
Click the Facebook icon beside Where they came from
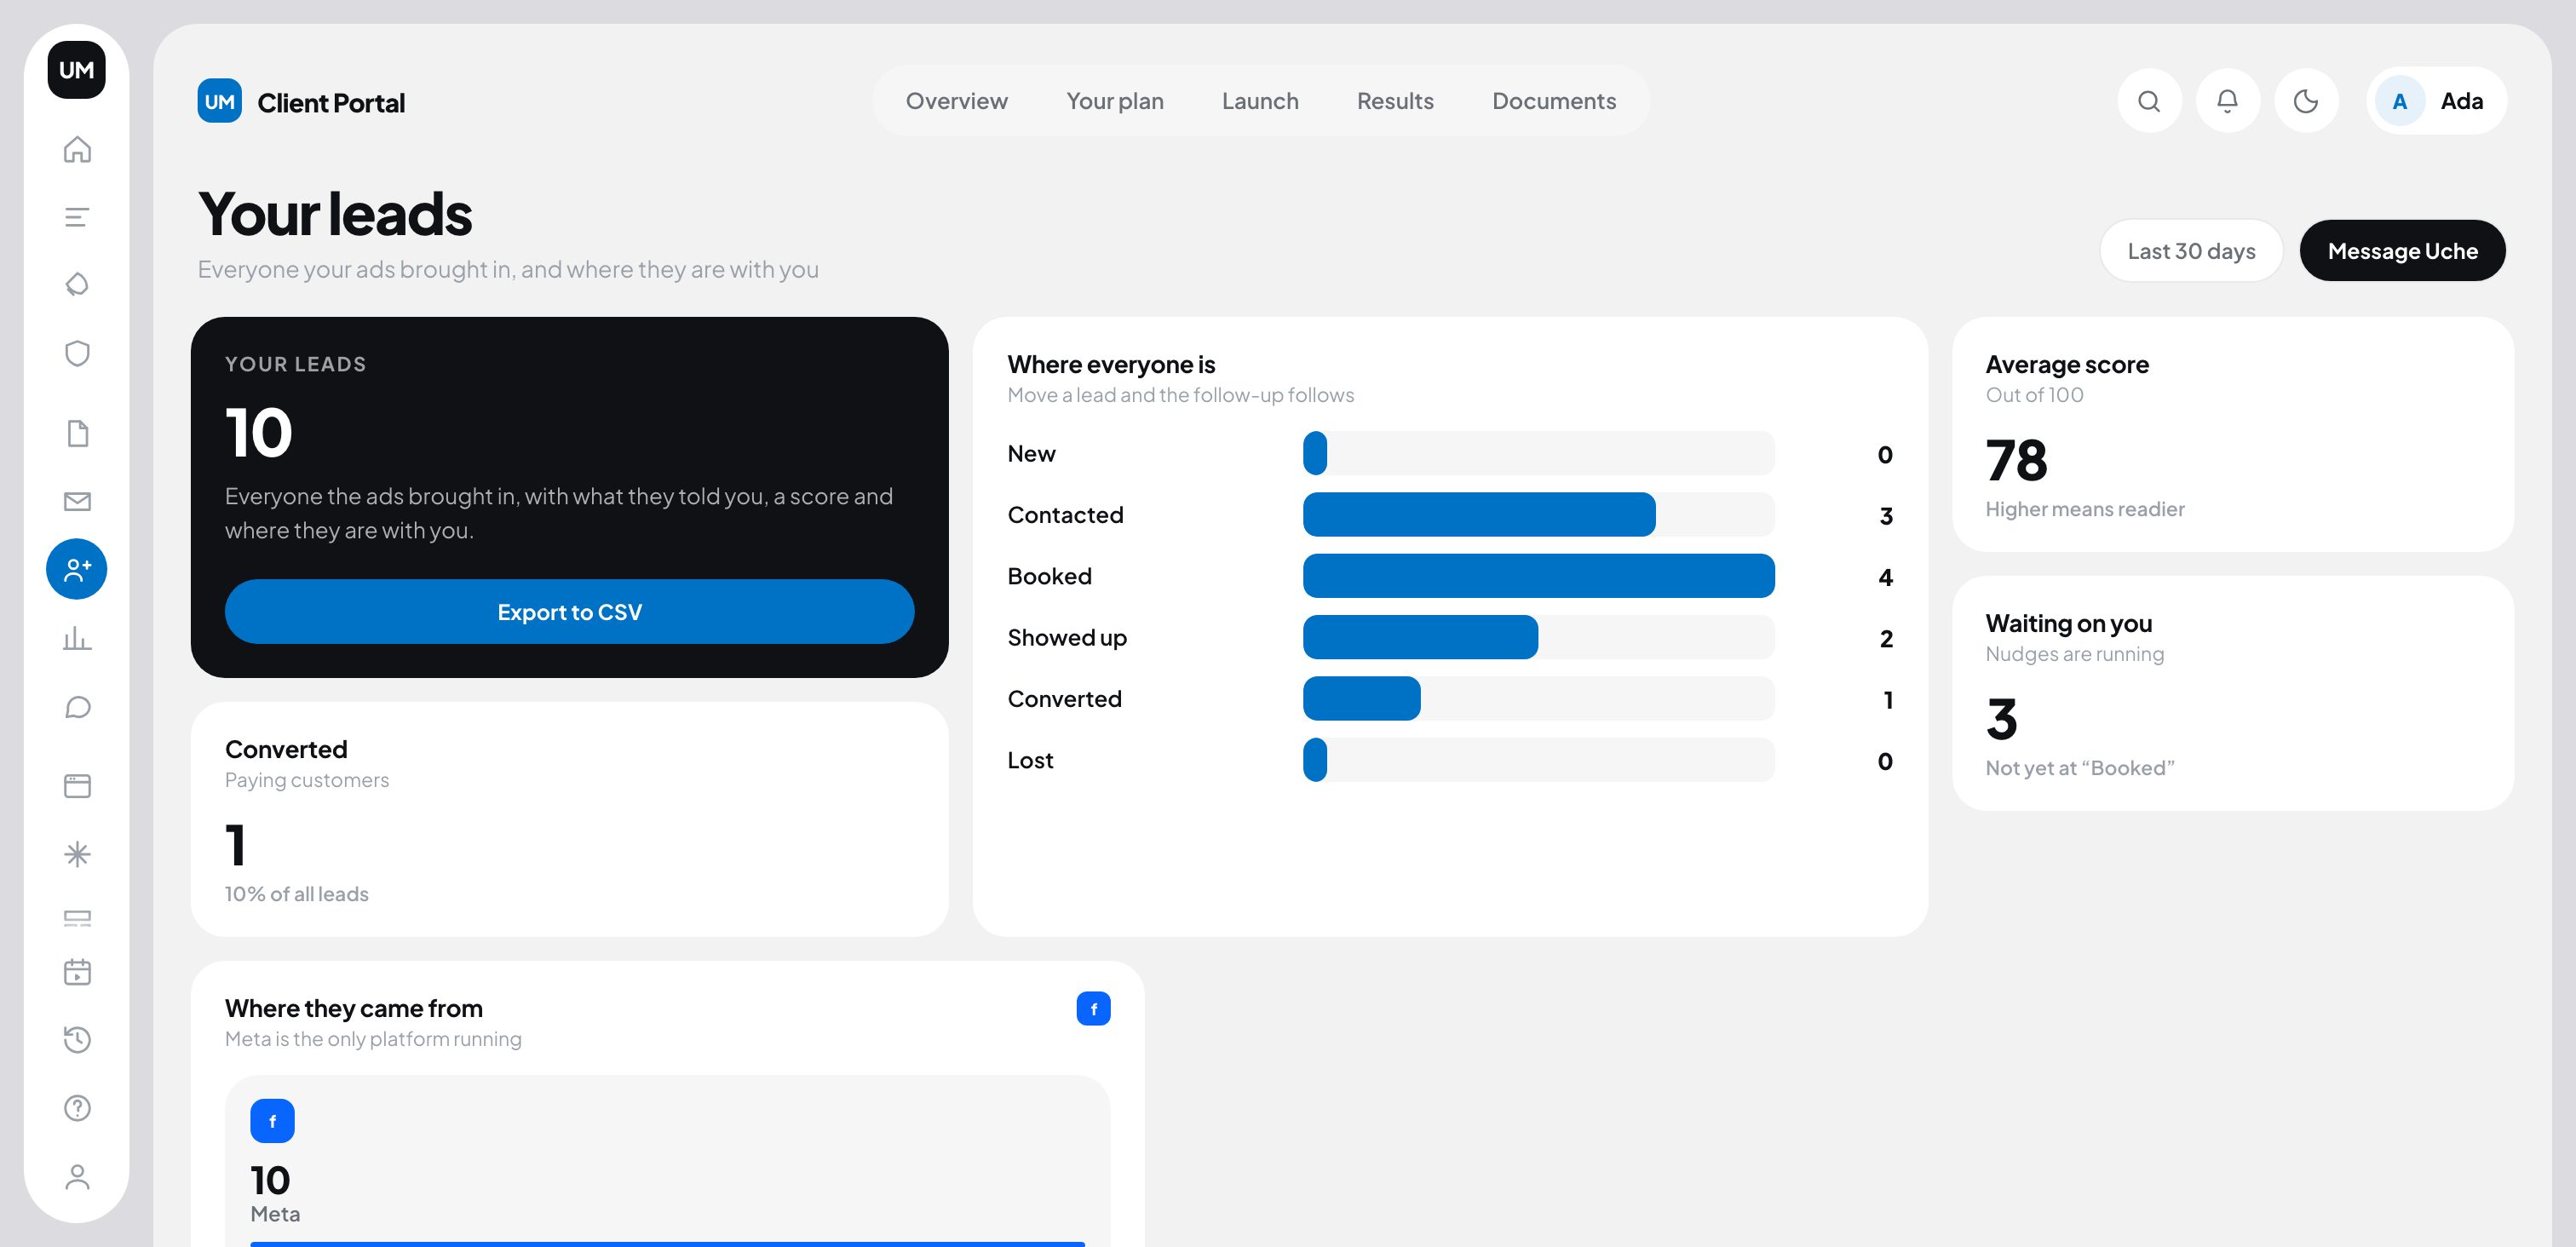[x=1093, y=1009]
